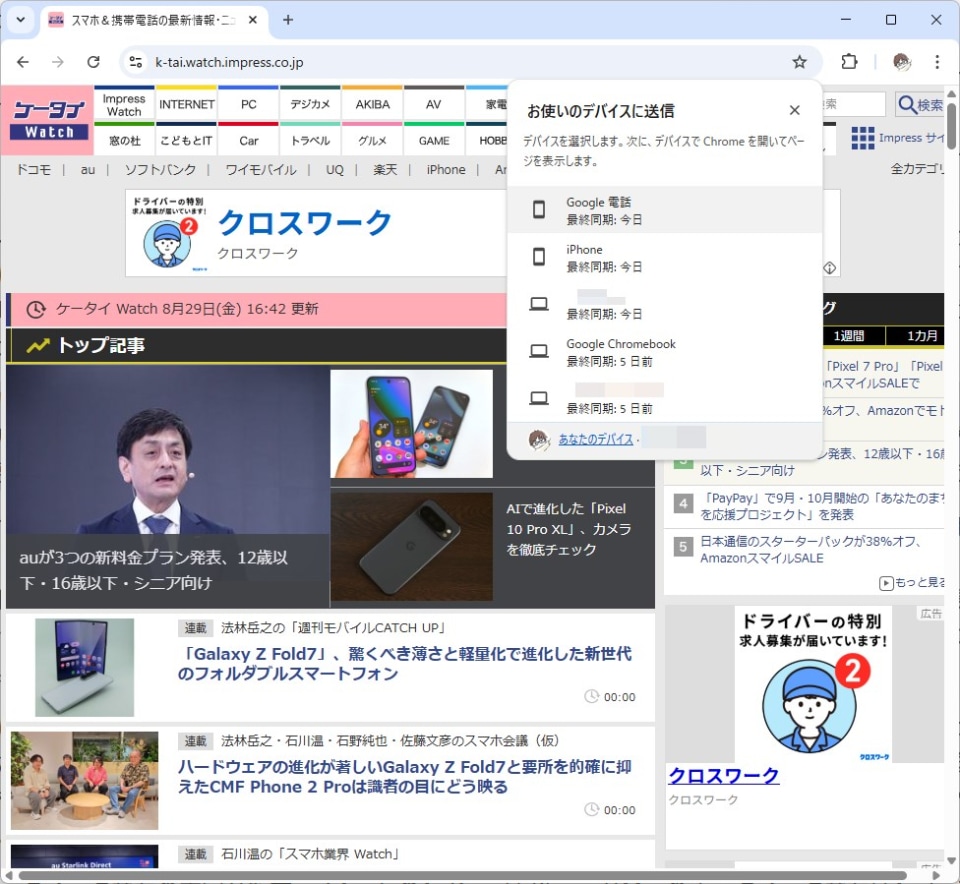This screenshot has width=960, height=884.
Task: Select the 1カ月 ranking tab
Action: [915, 335]
